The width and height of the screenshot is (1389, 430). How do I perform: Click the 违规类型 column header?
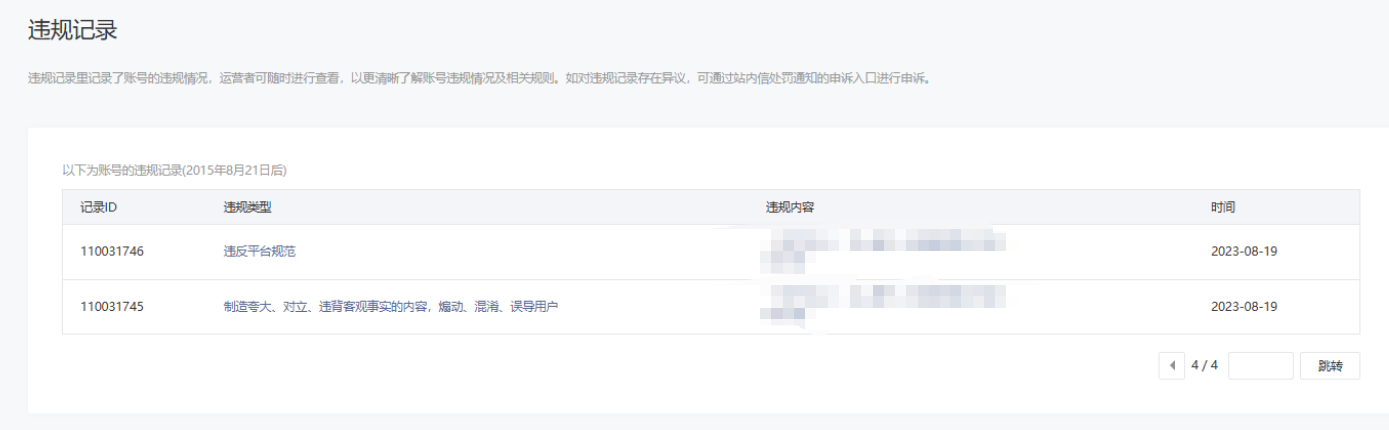pos(247,208)
